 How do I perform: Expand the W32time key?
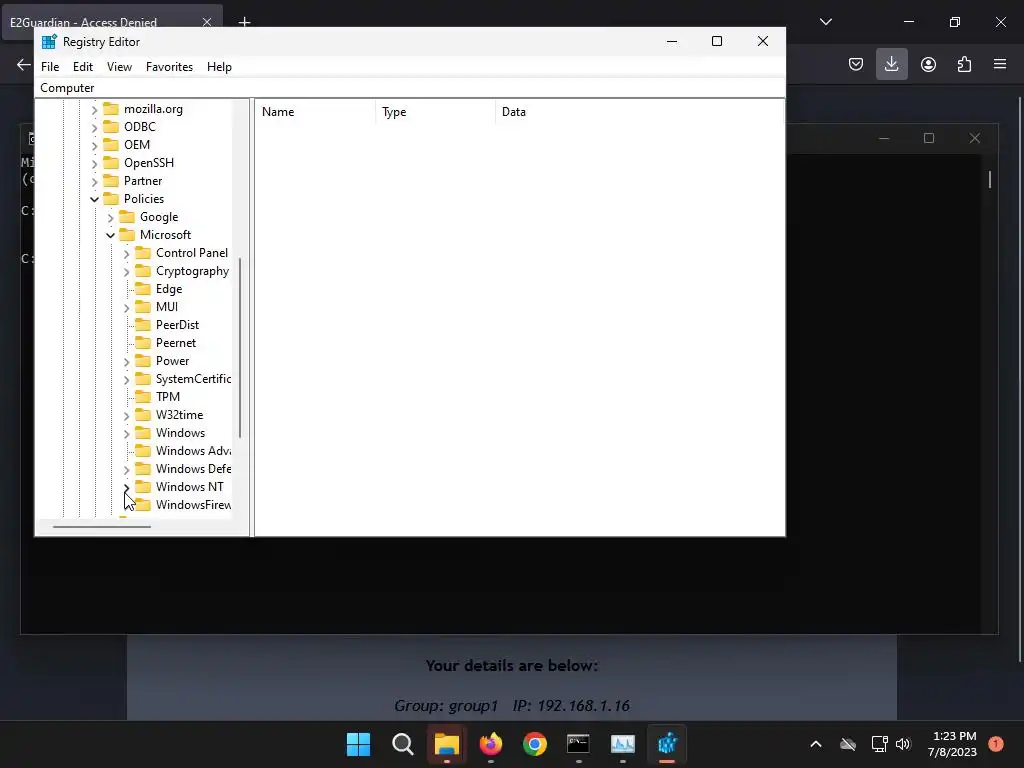127,415
